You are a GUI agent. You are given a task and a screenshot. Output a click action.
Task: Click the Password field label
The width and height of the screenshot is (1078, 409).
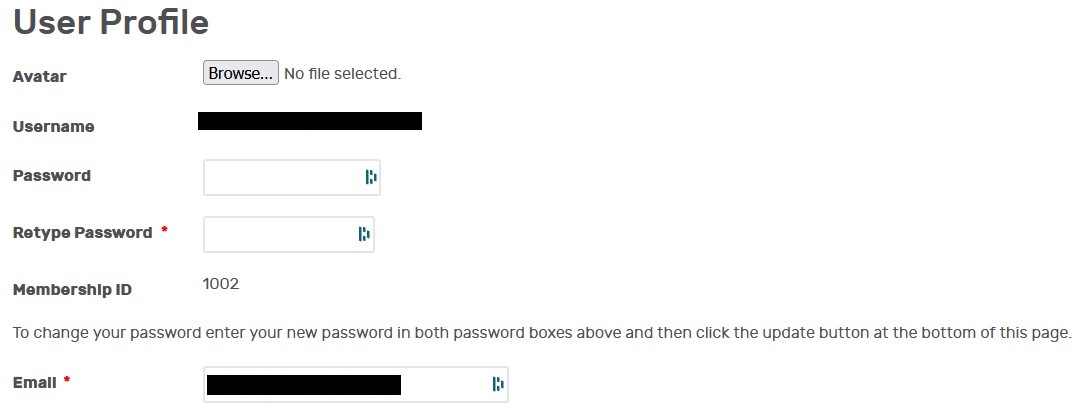point(52,175)
